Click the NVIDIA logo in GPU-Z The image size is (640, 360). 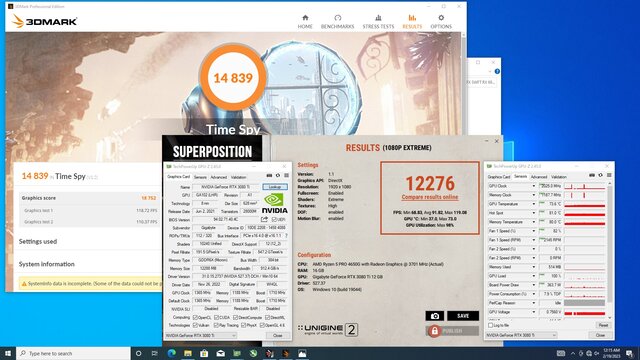point(274,203)
